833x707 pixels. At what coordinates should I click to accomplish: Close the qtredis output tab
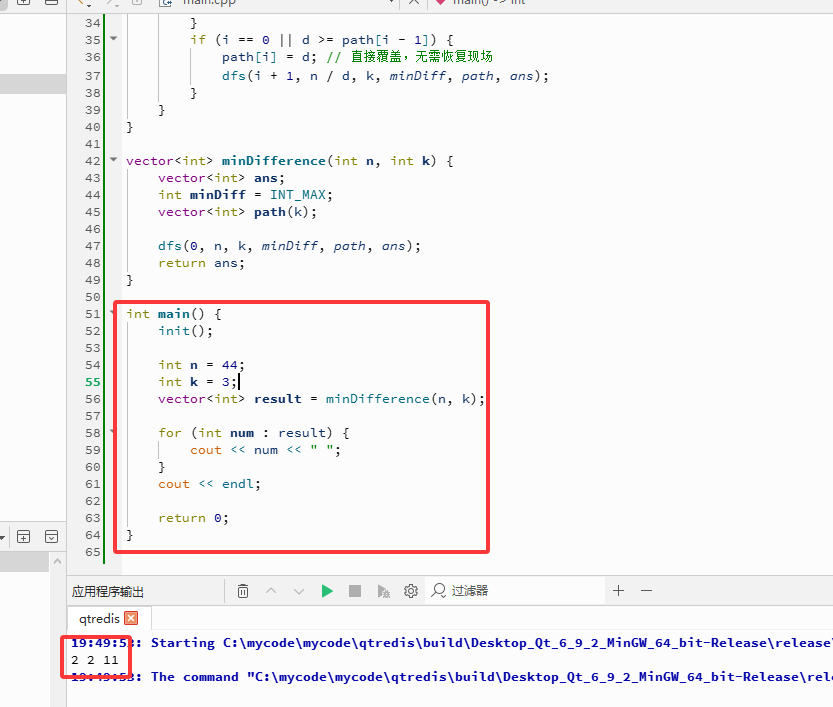click(x=131, y=618)
